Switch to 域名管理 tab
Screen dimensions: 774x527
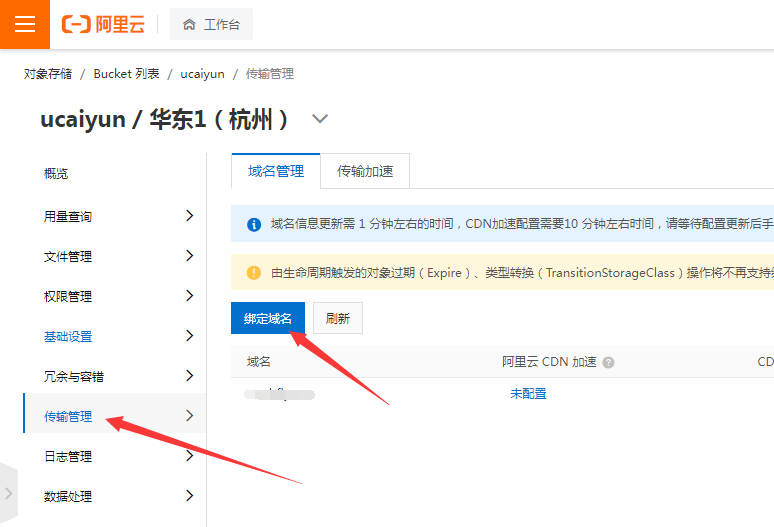[276, 171]
